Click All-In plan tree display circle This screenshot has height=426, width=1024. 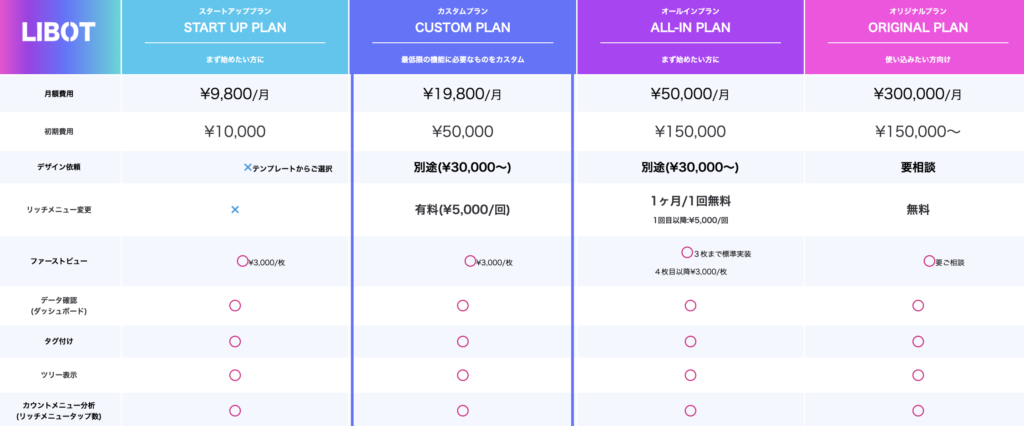tap(690, 375)
